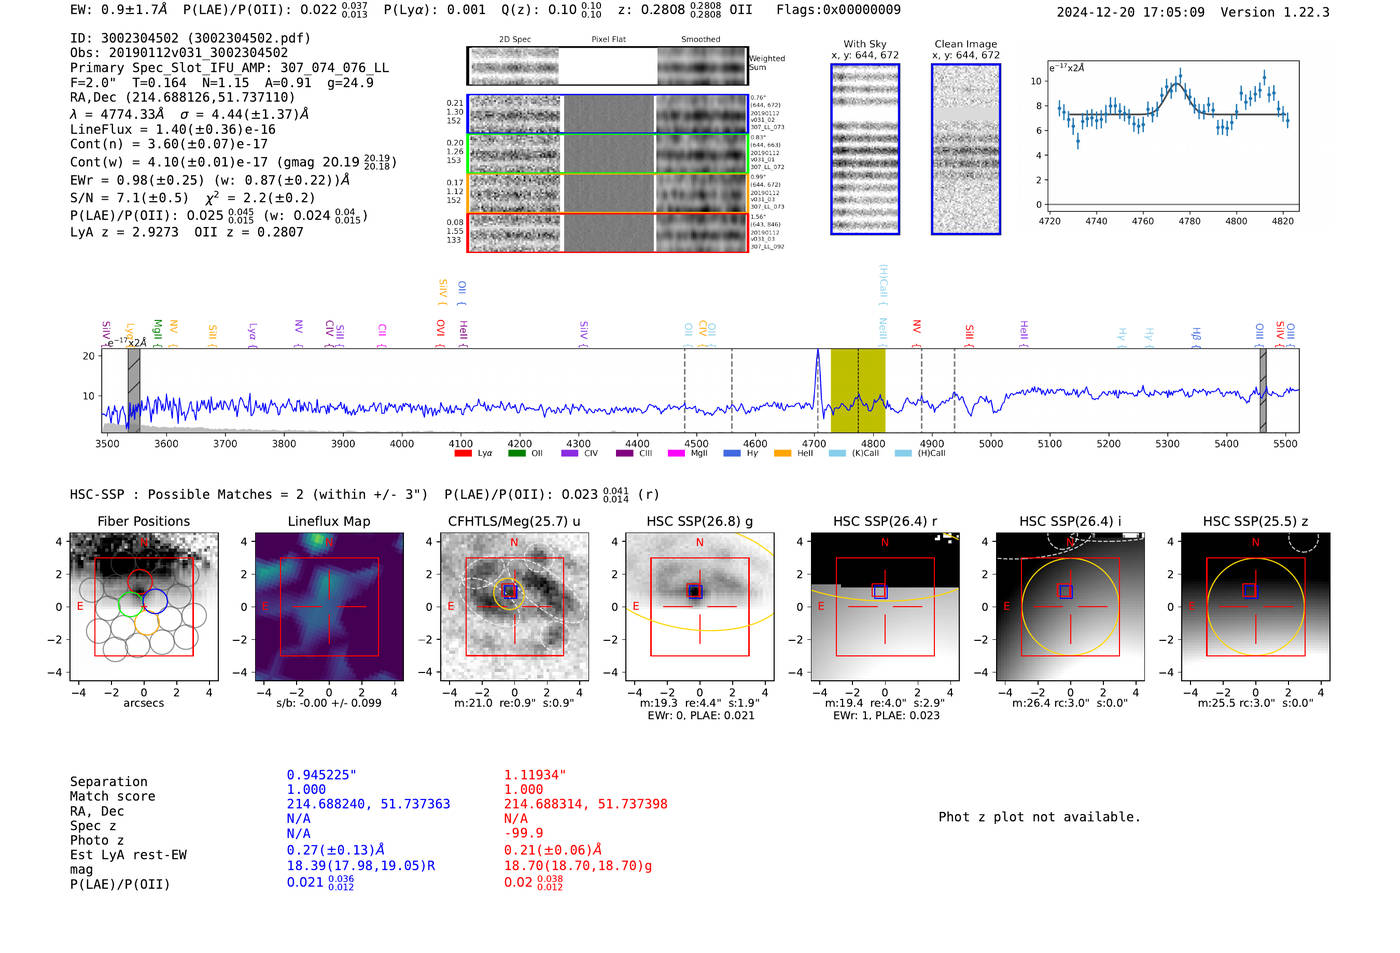Select the Obs 20190112v031_3002304502 text
This screenshot has width=1400, height=953.
click(179, 53)
